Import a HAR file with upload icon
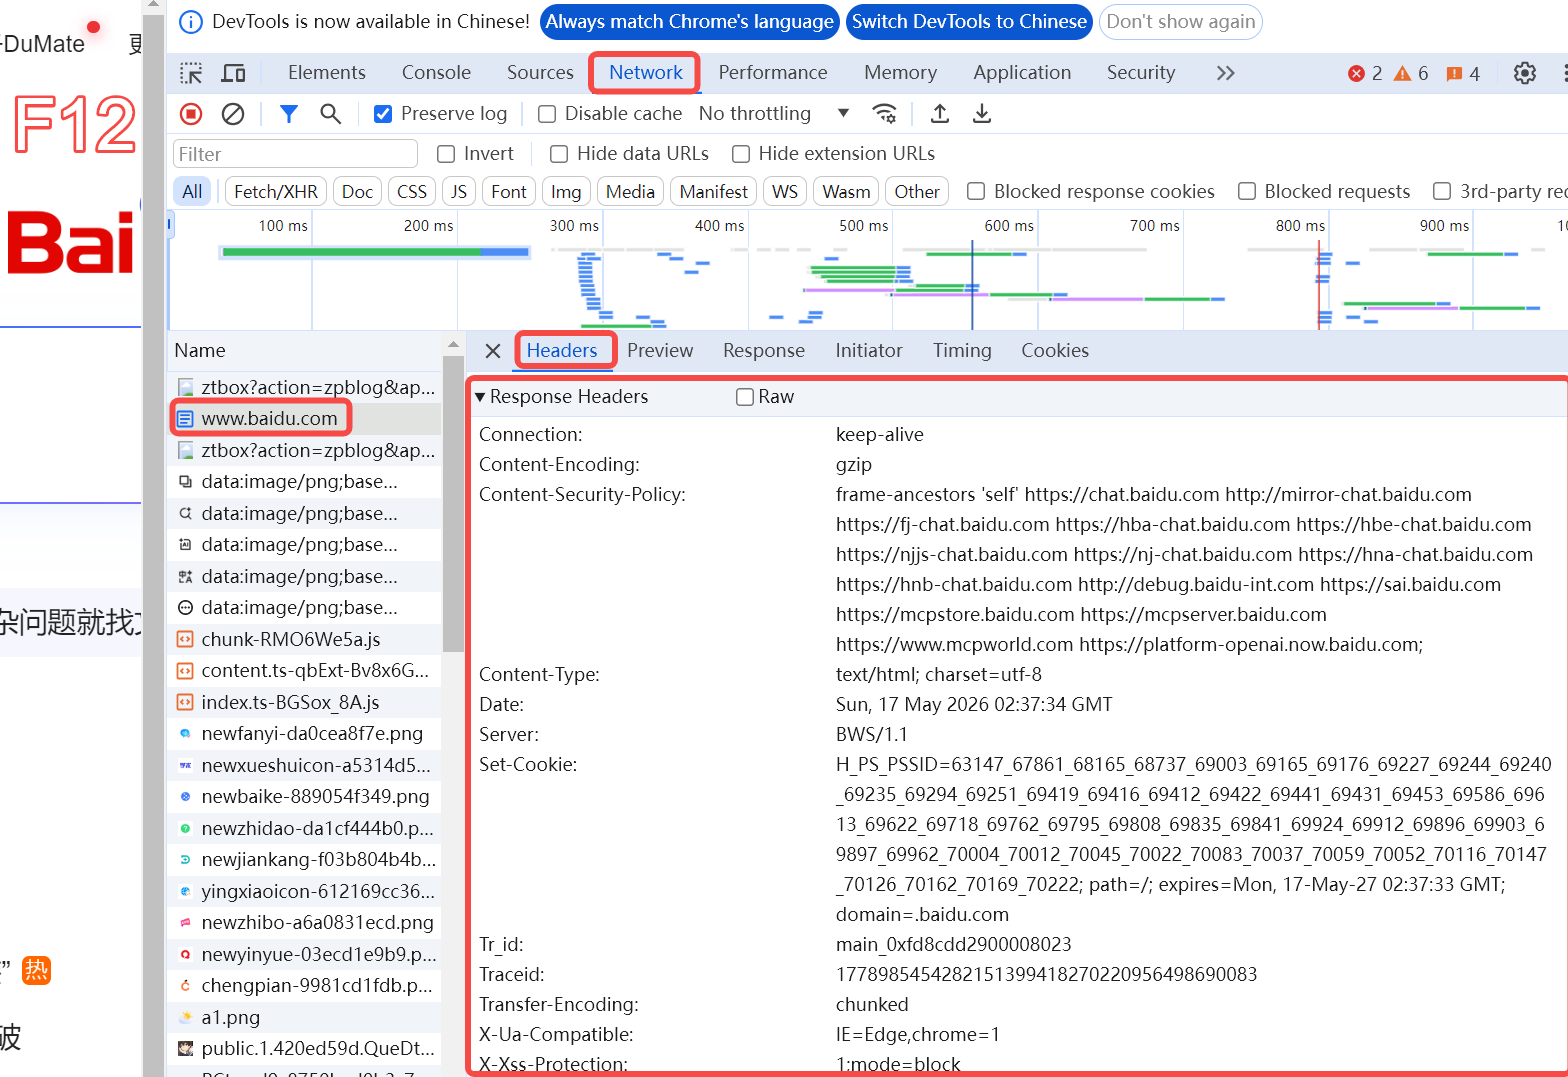Screen dimensions: 1568x1077 [x=940, y=114]
